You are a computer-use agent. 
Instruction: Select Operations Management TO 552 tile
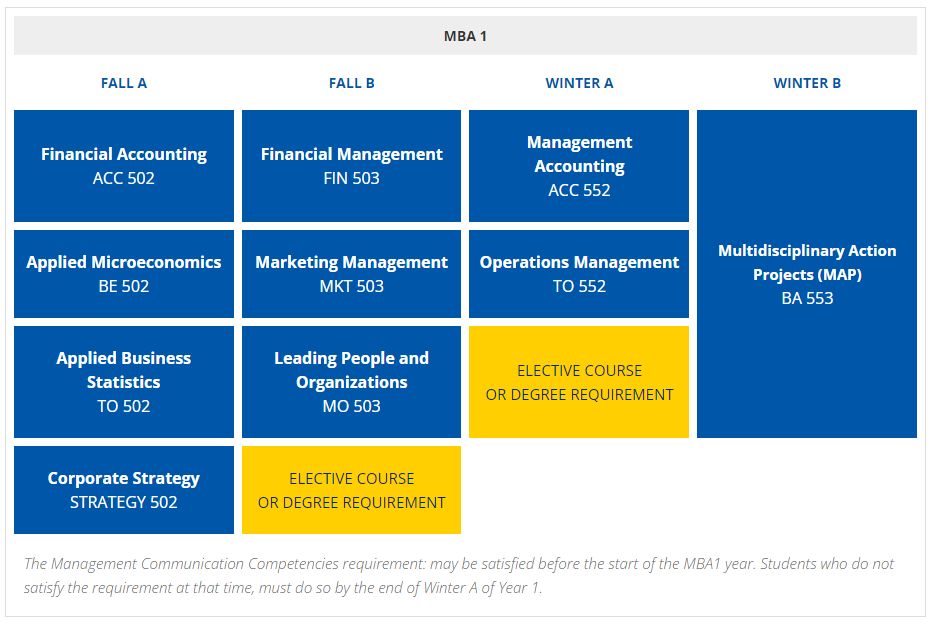click(x=579, y=274)
